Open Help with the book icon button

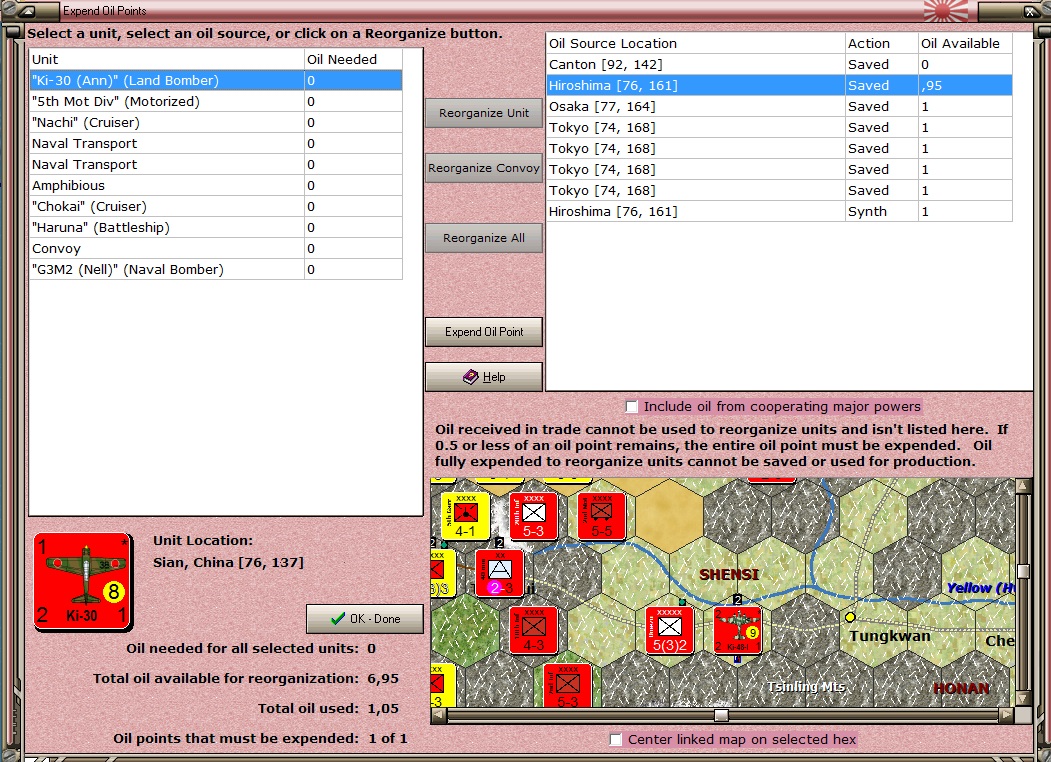484,377
